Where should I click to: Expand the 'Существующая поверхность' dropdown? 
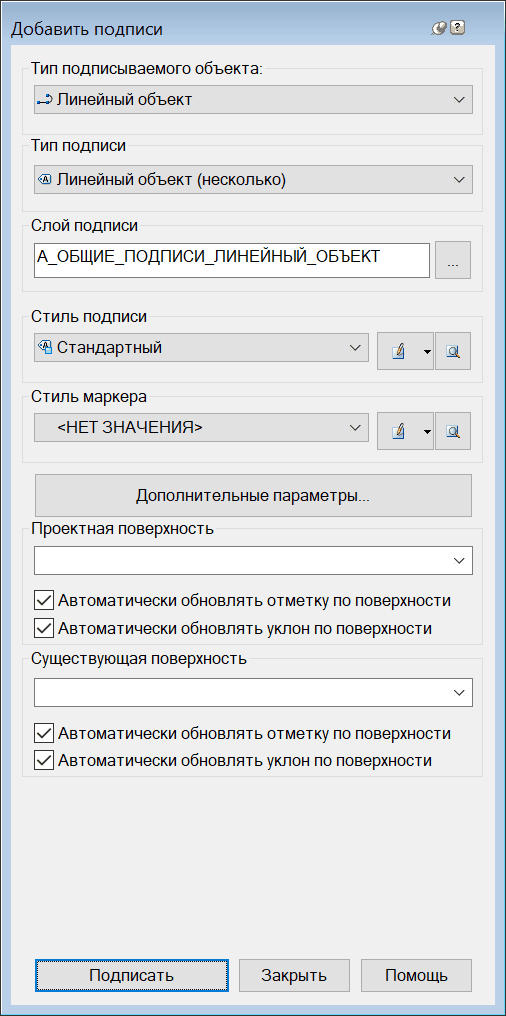pos(253,693)
